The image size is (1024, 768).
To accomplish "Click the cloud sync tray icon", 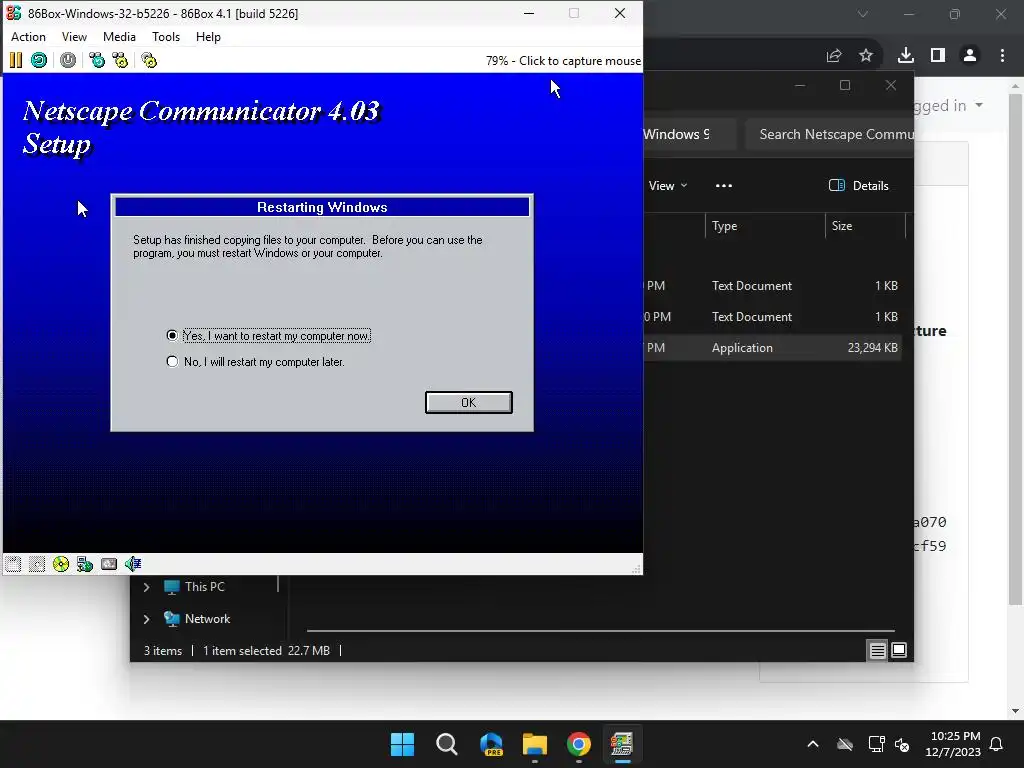I will 845,744.
